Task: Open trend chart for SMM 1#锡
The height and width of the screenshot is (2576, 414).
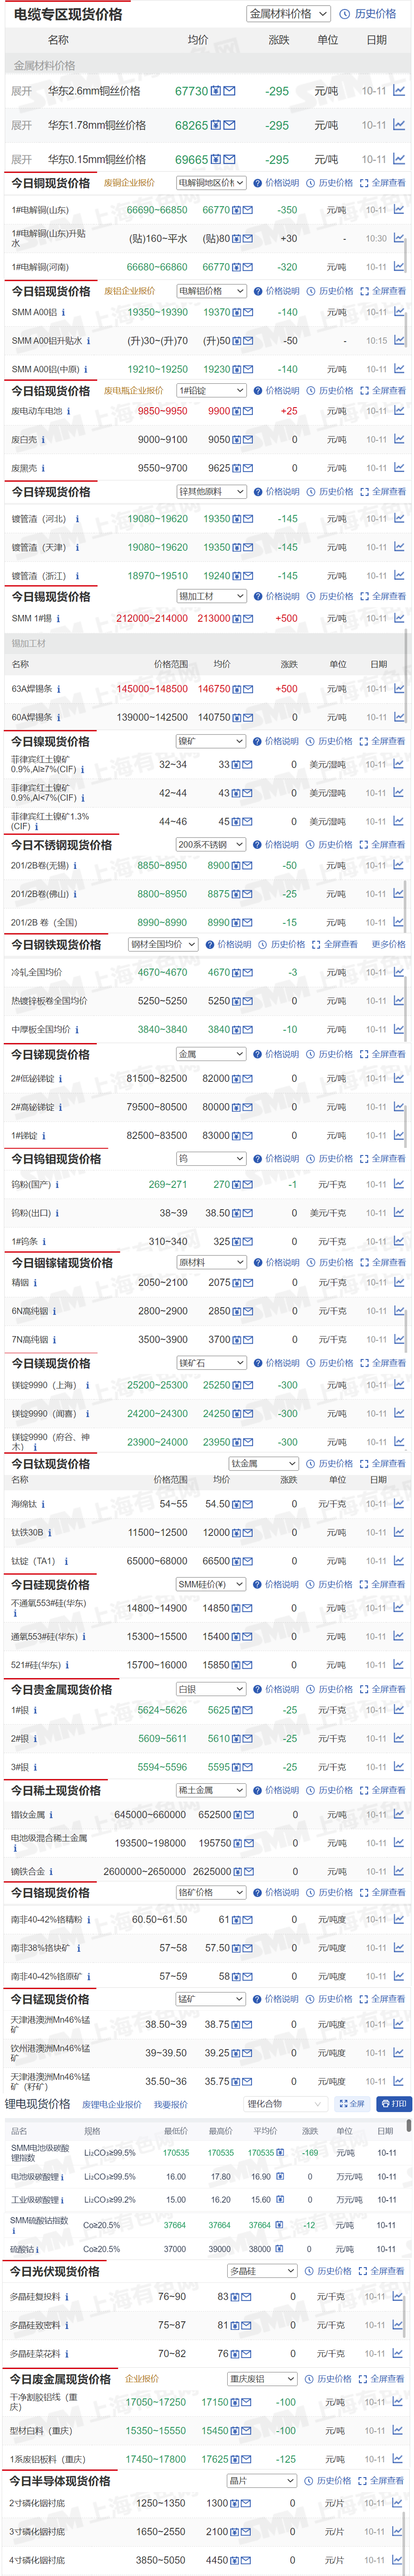Action: click(x=399, y=618)
